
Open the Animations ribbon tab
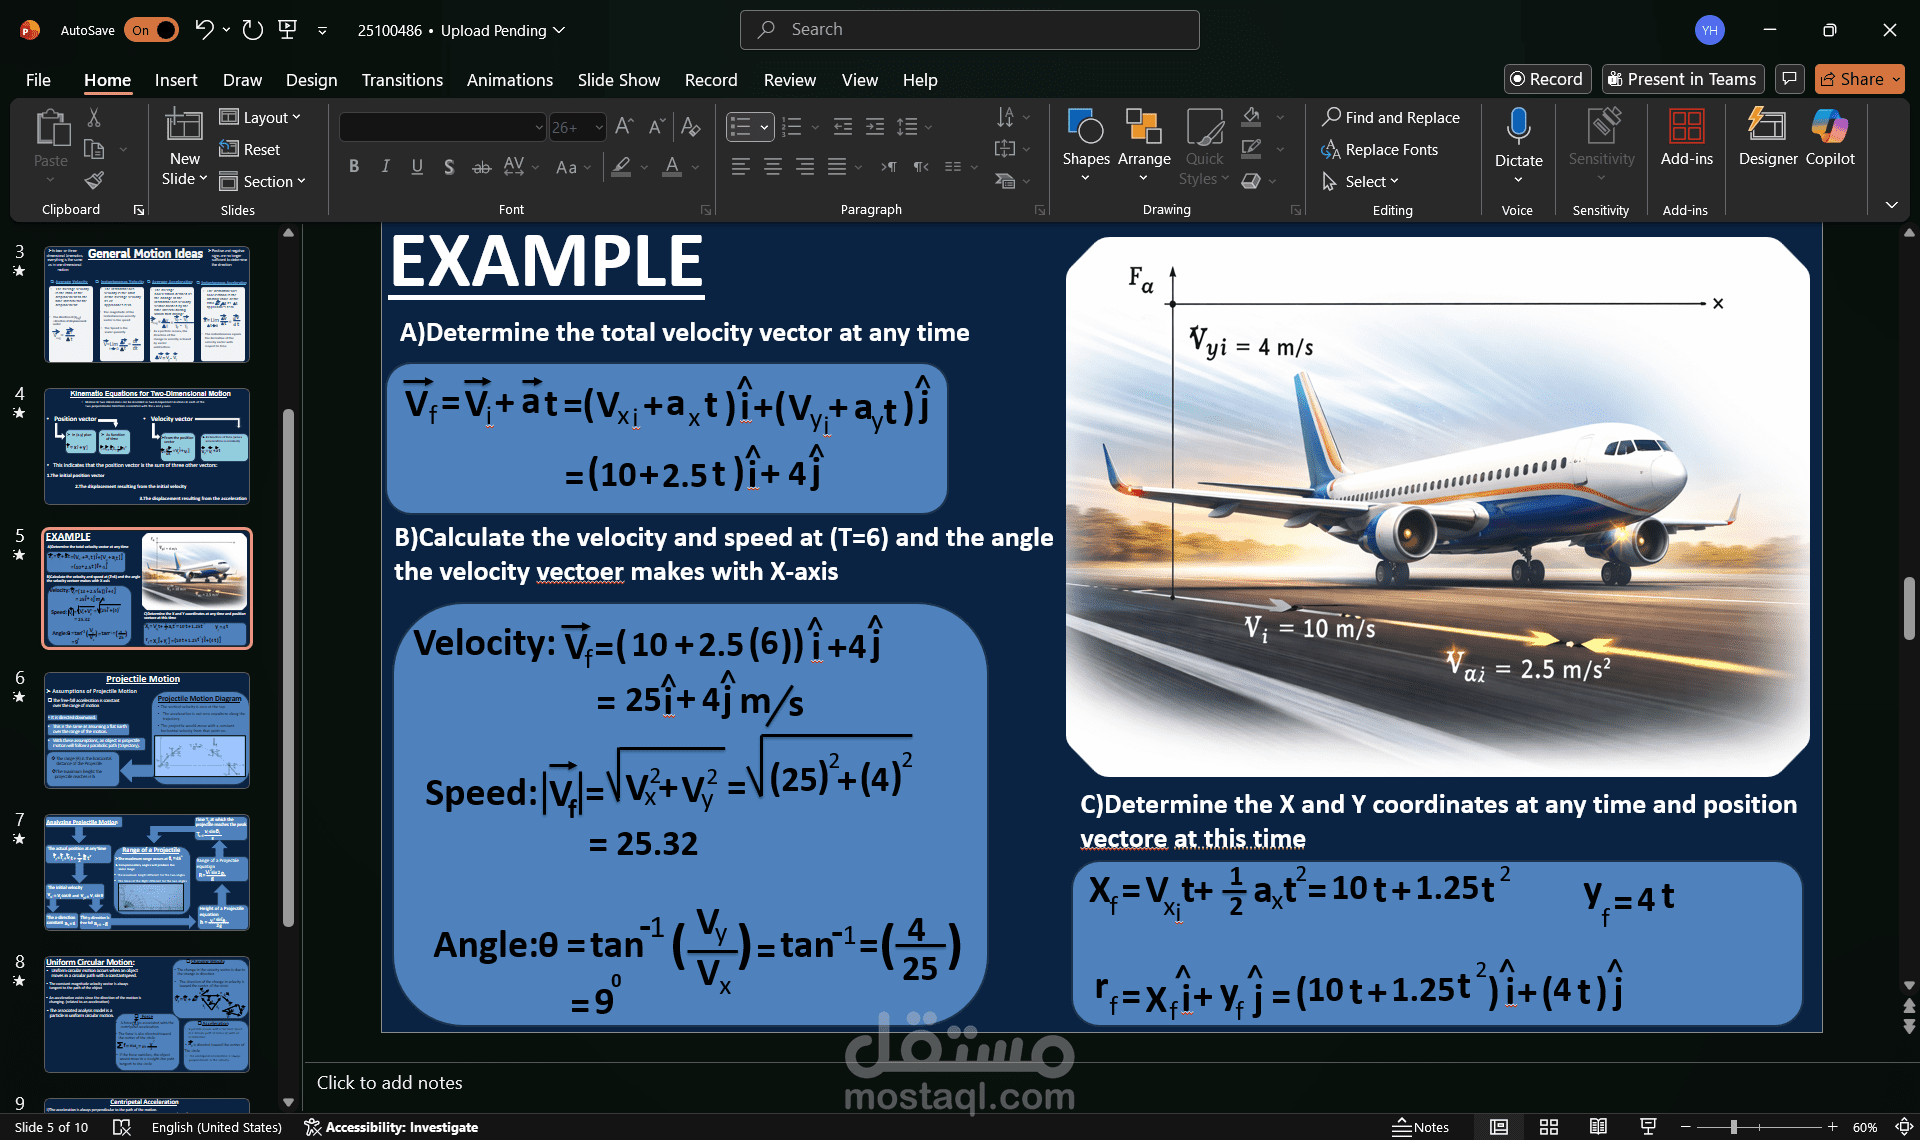tap(509, 80)
